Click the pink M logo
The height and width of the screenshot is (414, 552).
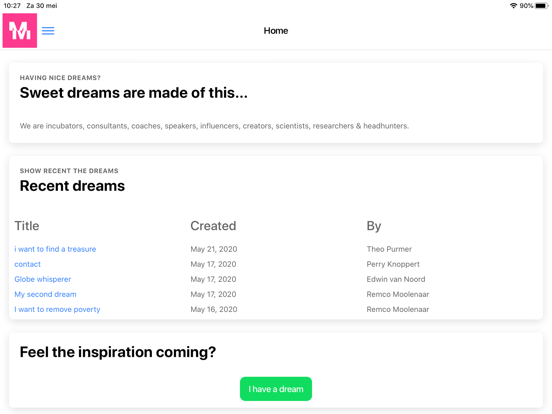click(x=20, y=31)
